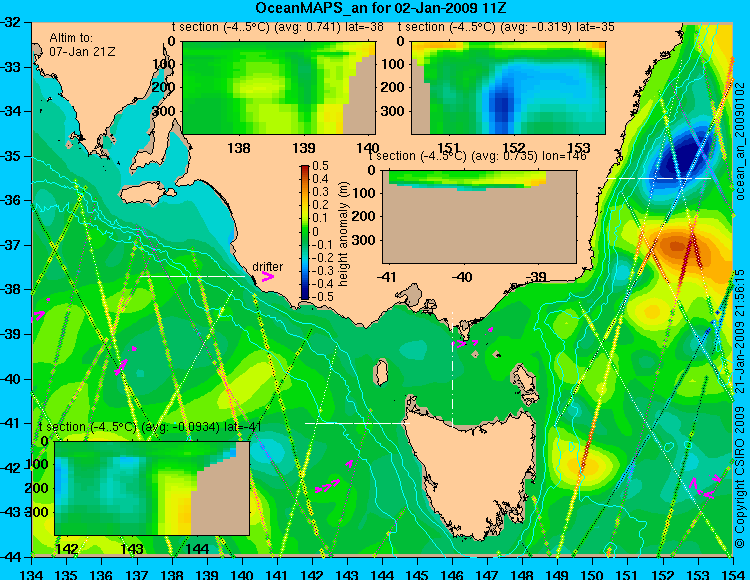
Task: Open the lat=-35 section inset plot
Action: coord(508,88)
